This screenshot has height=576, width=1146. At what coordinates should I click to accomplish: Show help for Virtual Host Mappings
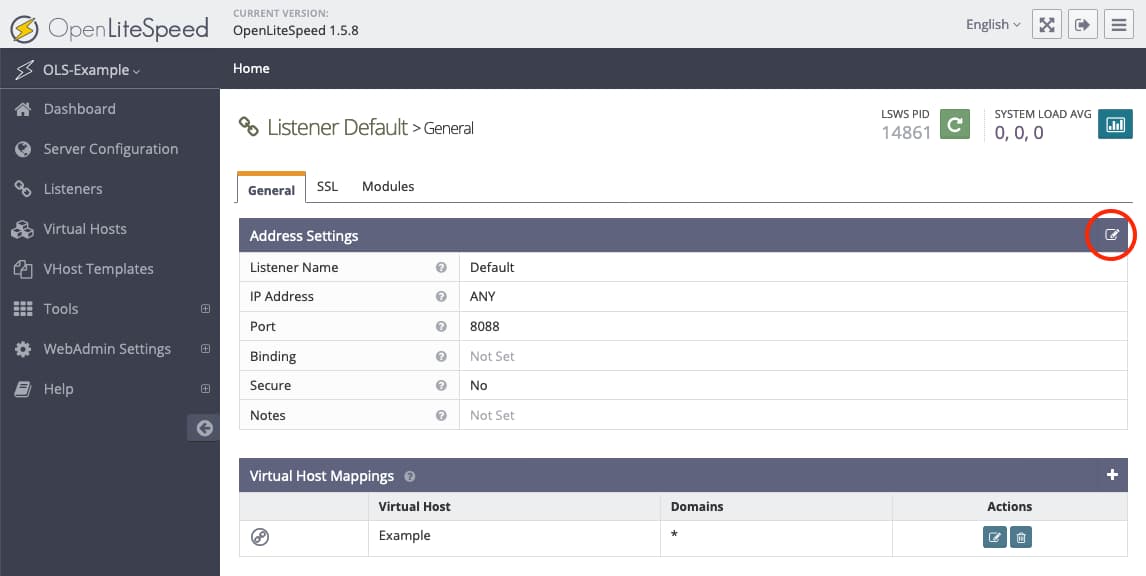[410, 477]
